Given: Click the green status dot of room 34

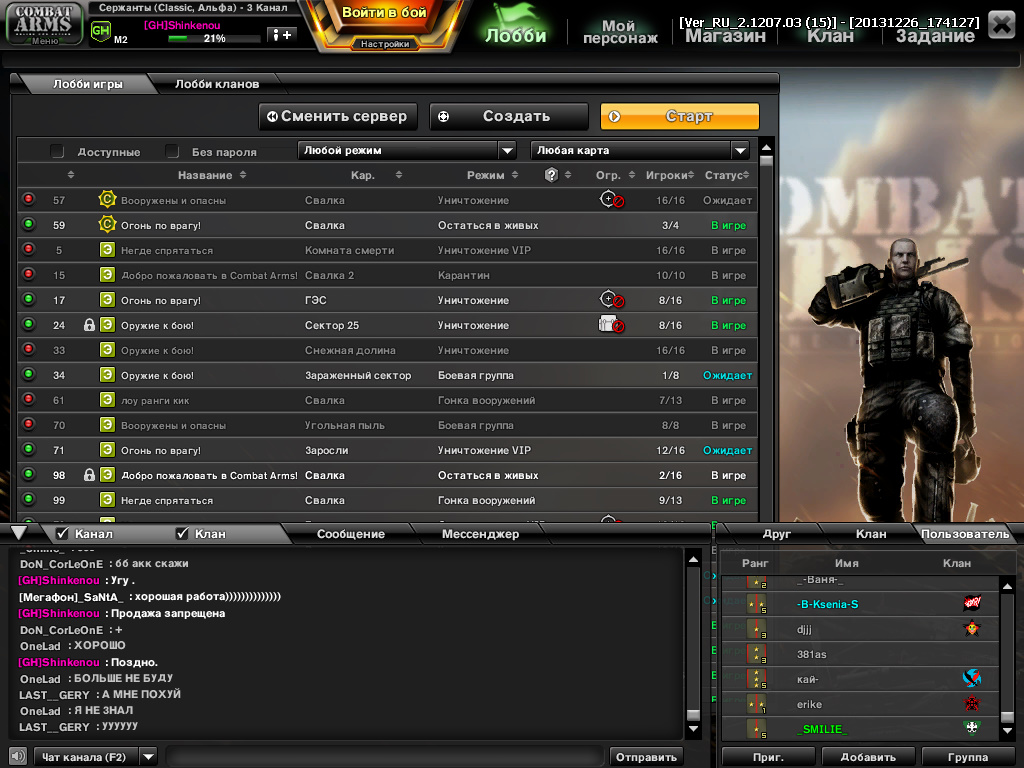Looking at the screenshot, I should [x=28, y=374].
